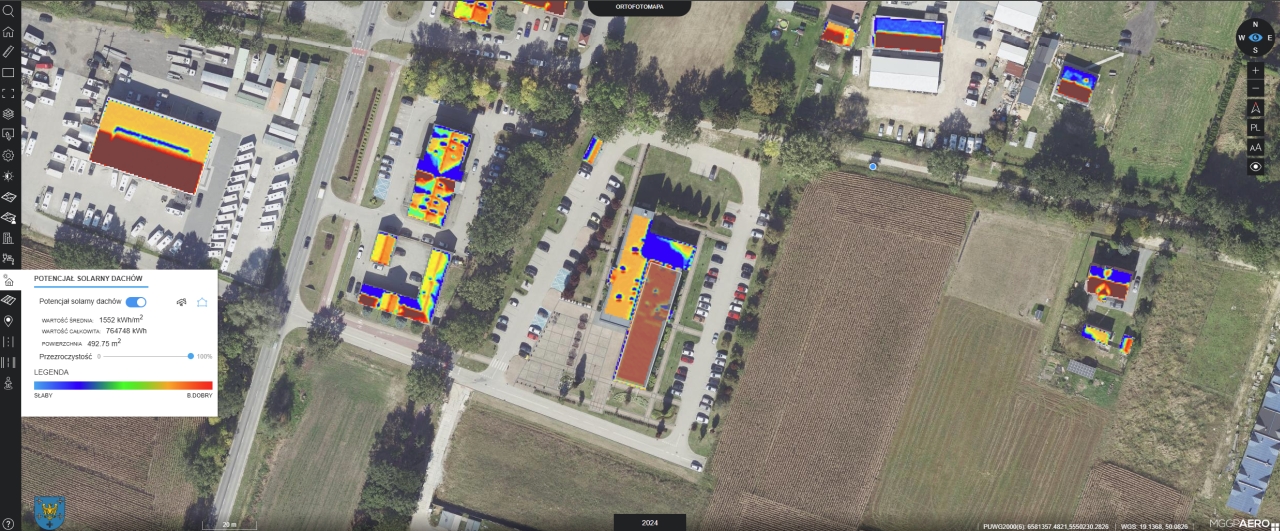
Task: Activate the fullscreen extent frame icon
Action: [8, 93]
